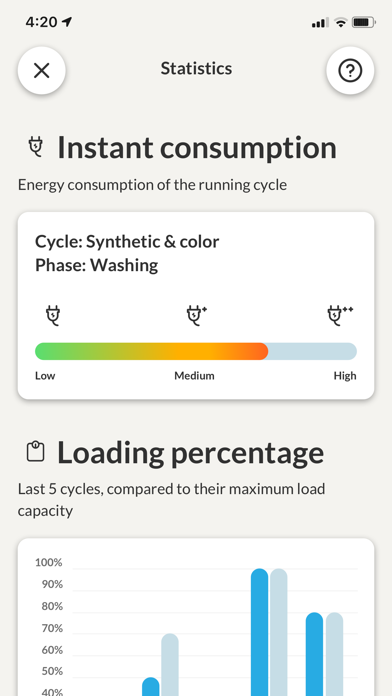Tap the plug icon beside Instant consumption

[x=36, y=148]
